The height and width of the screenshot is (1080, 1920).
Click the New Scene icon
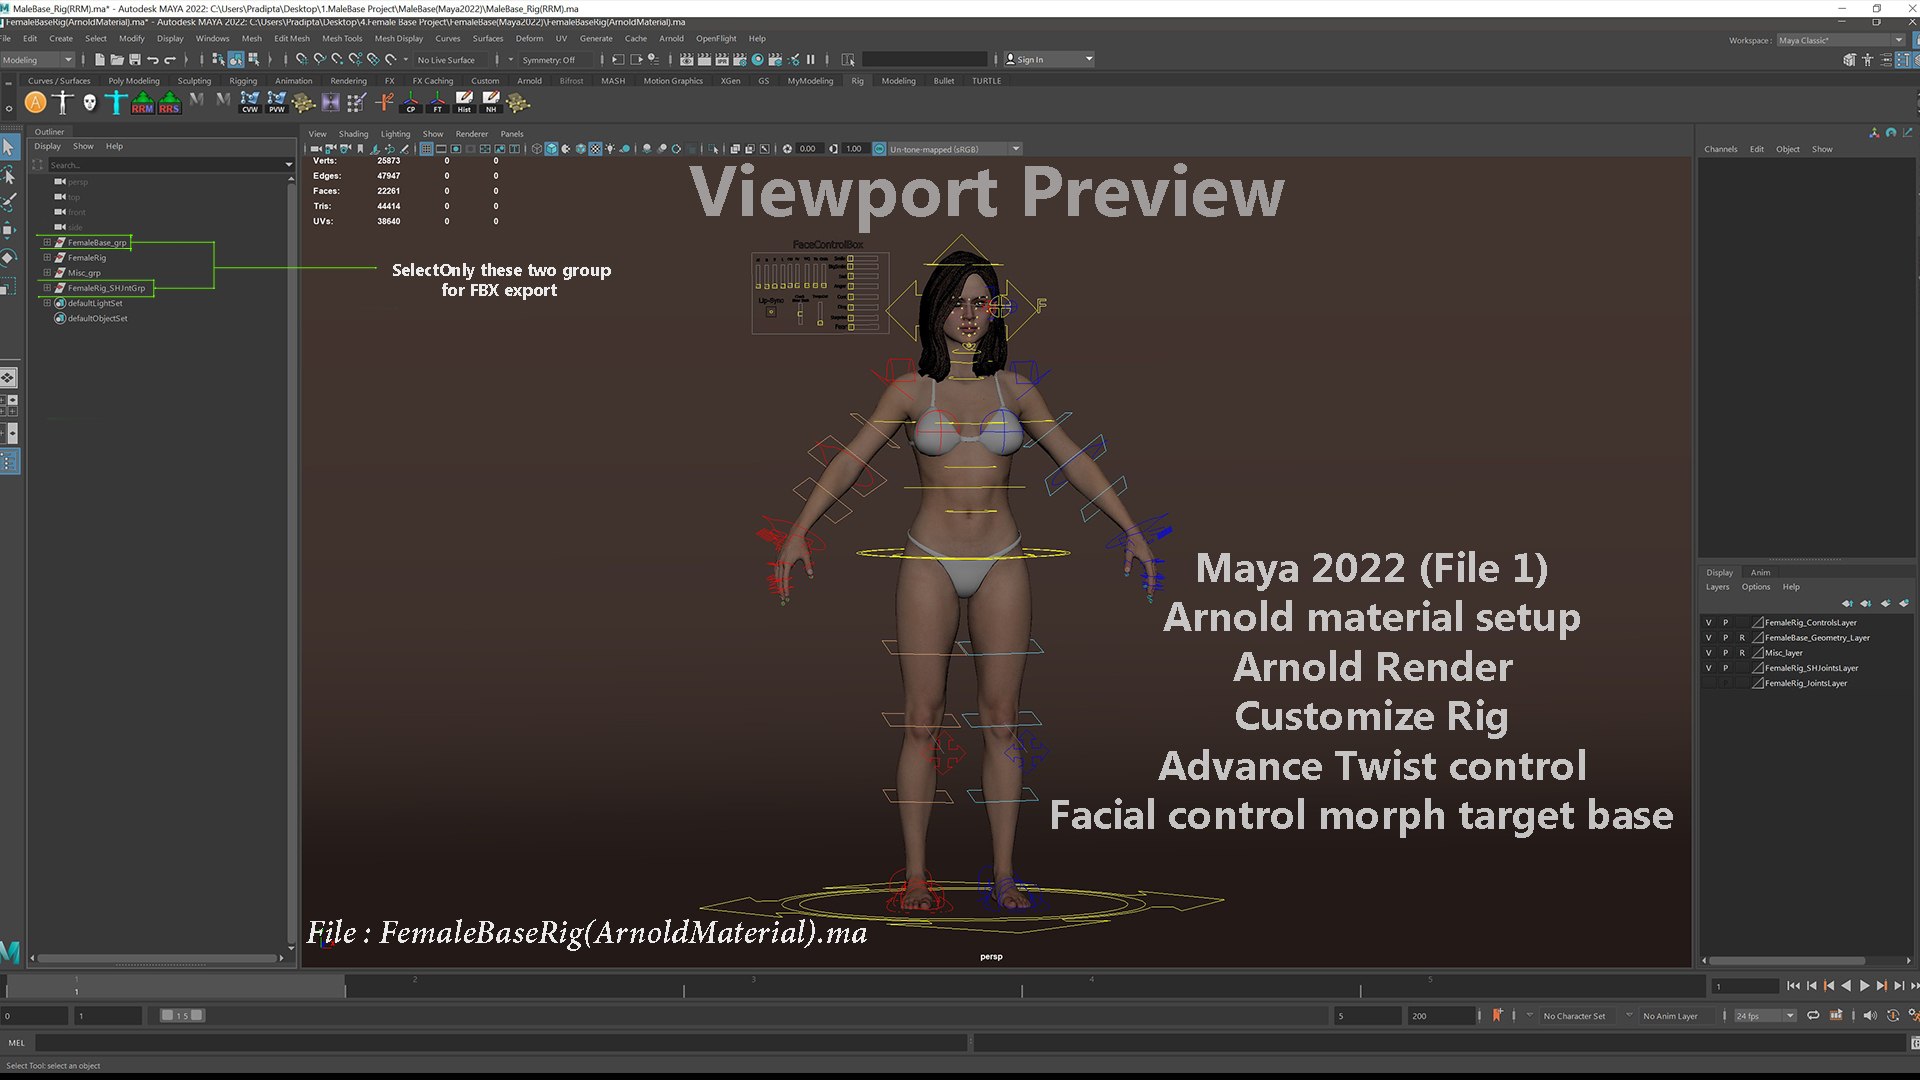point(99,60)
